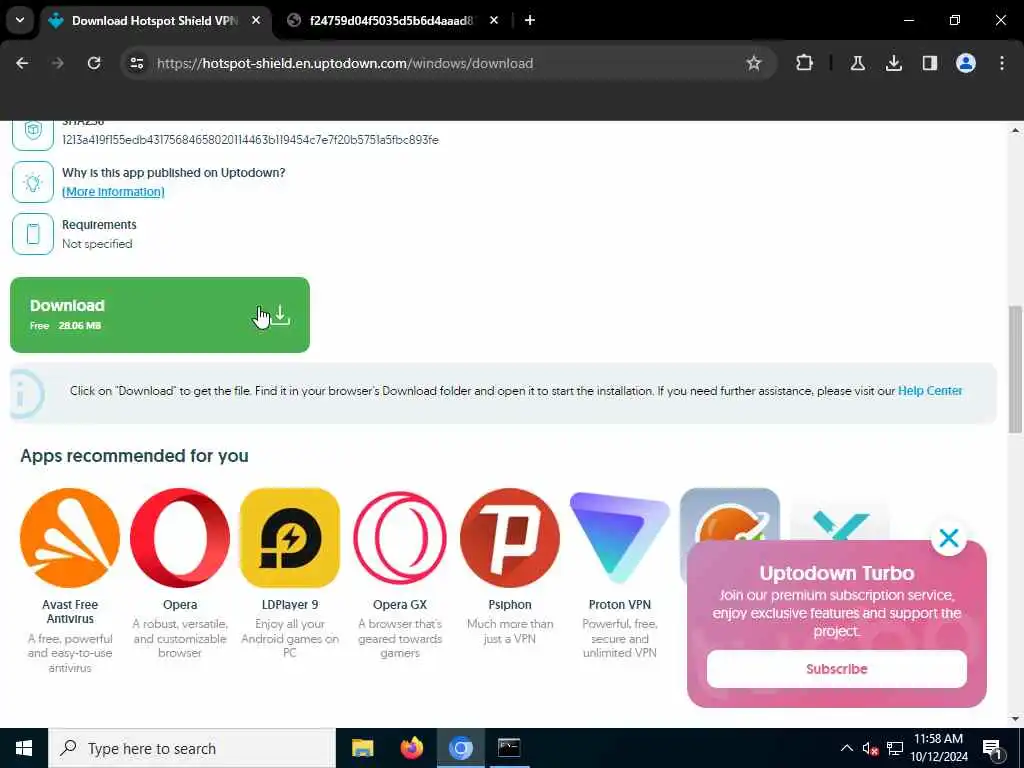Open the Windows Start menu
1024x768 pixels.
tap(24, 748)
